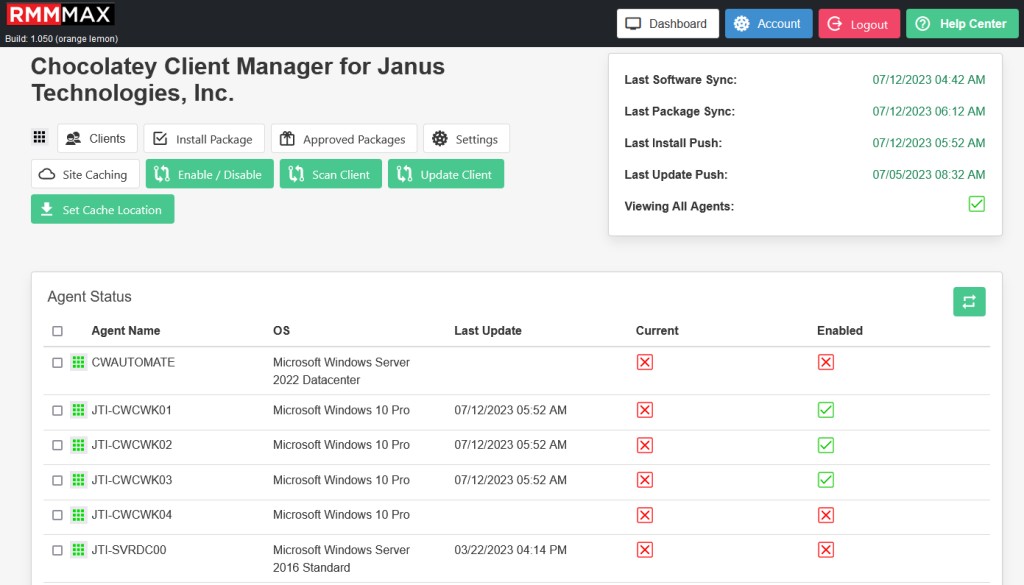Click the Update Client button

446,173
